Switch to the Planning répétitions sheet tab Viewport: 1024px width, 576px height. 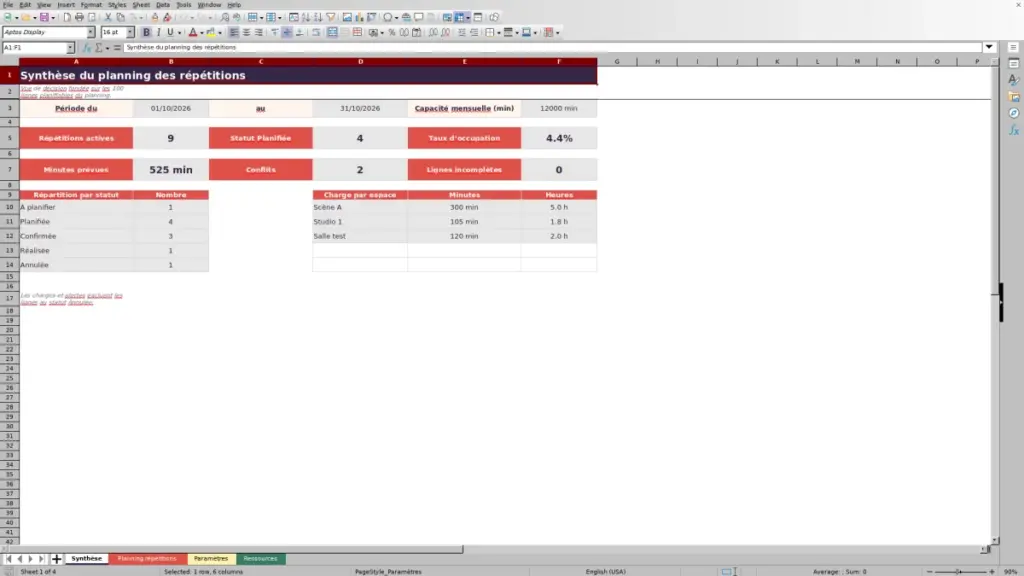click(147, 559)
